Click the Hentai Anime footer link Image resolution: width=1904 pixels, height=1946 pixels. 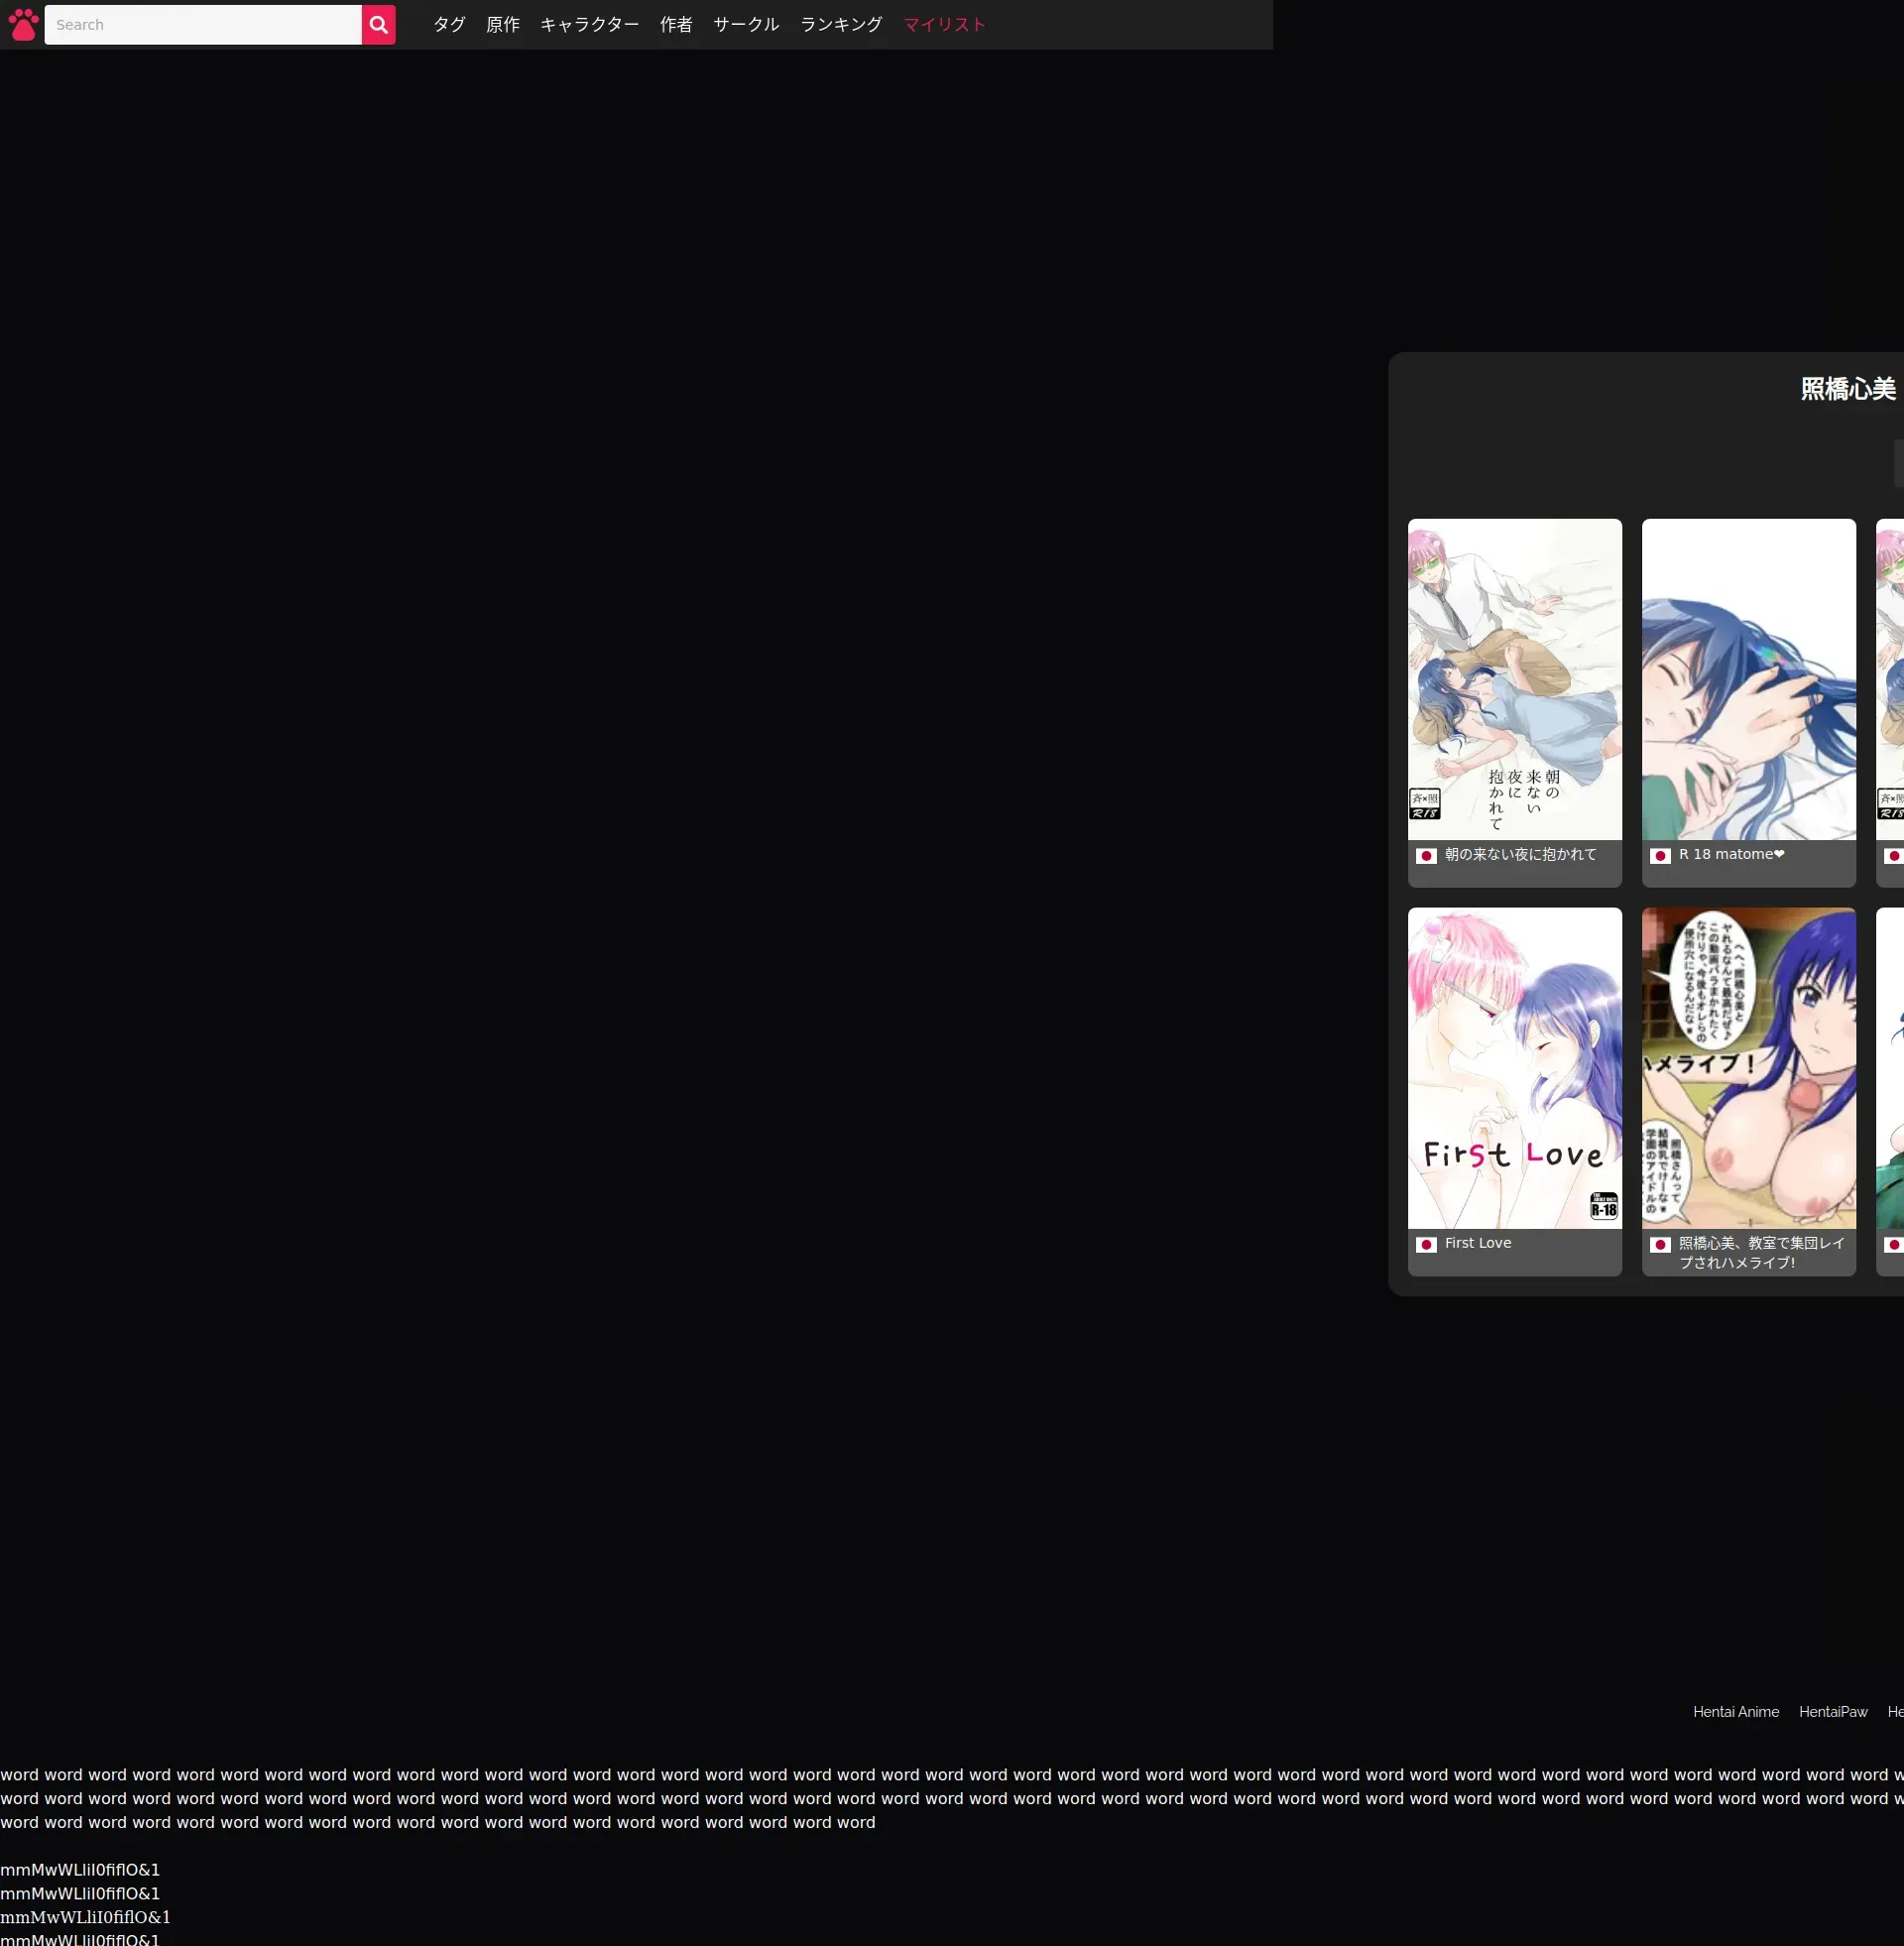tap(1735, 1712)
